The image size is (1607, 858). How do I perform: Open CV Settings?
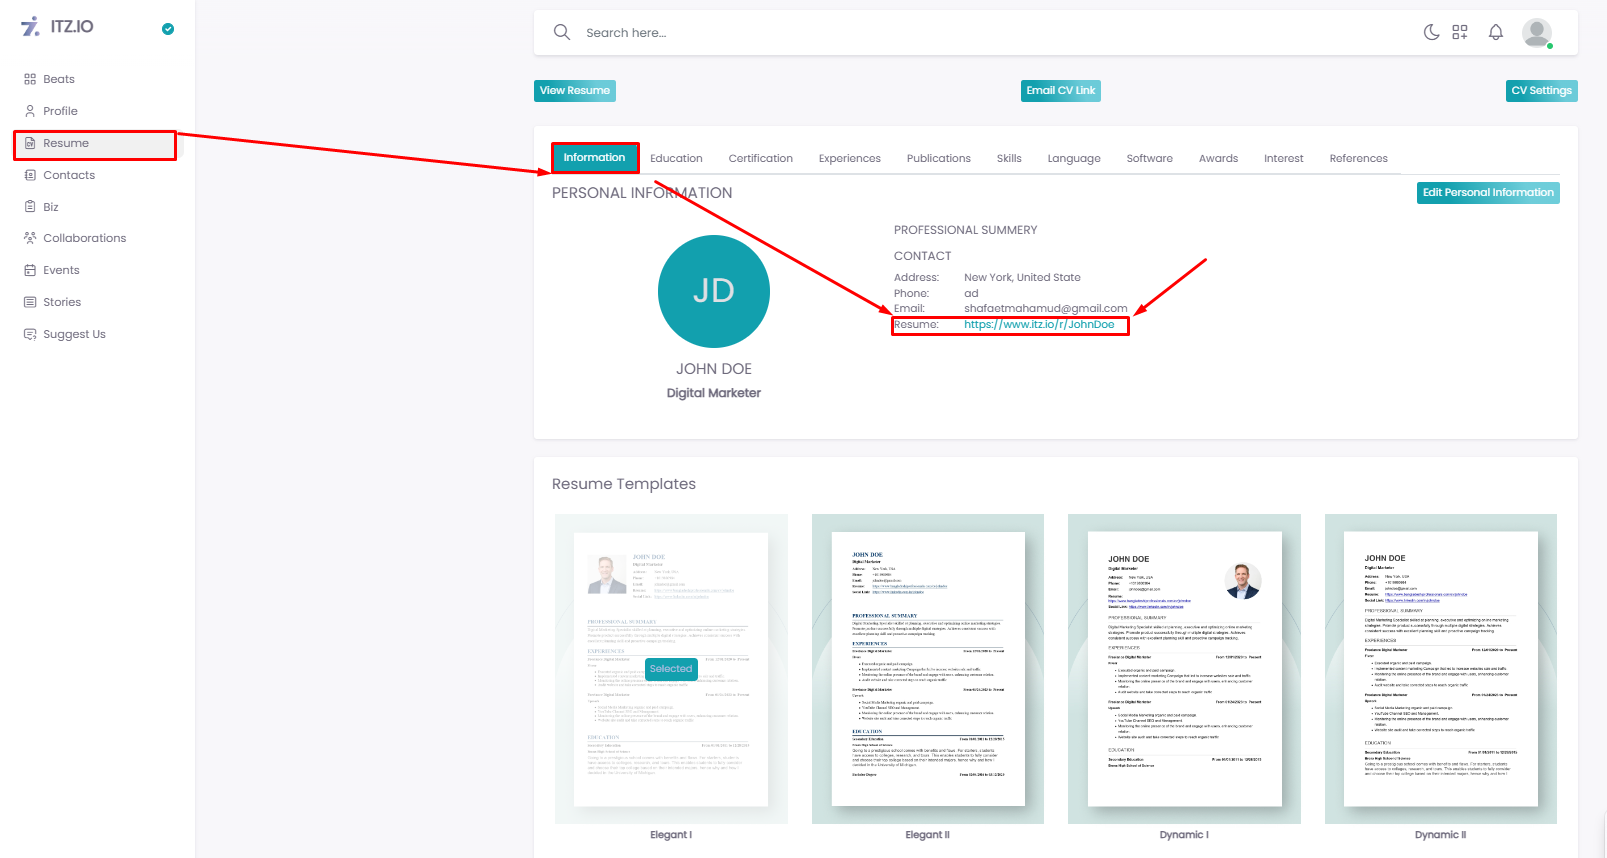pos(1541,91)
